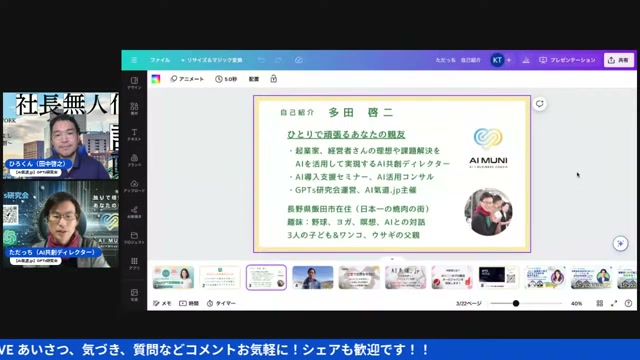Open the デザイン sidebar tab
Image resolution: width=640 pixels, height=360 pixels.
(134, 83)
